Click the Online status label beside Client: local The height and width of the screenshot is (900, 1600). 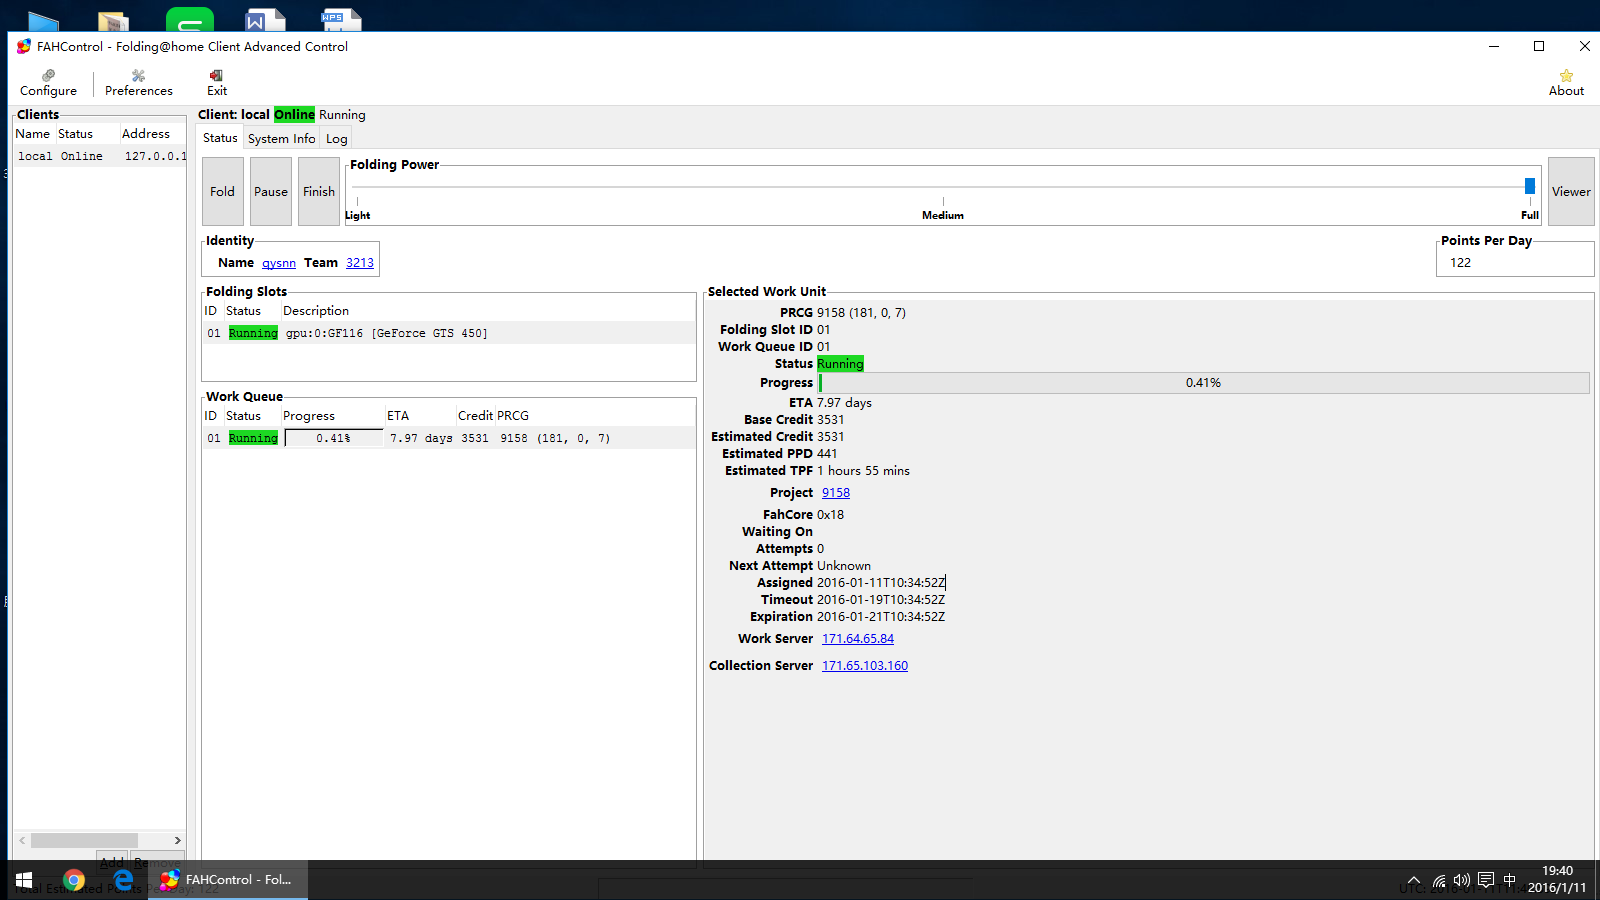(x=294, y=115)
